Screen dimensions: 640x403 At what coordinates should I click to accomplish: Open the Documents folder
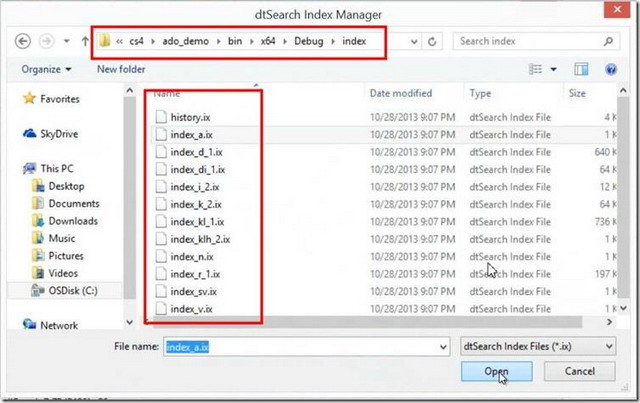click(x=65, y=203)
